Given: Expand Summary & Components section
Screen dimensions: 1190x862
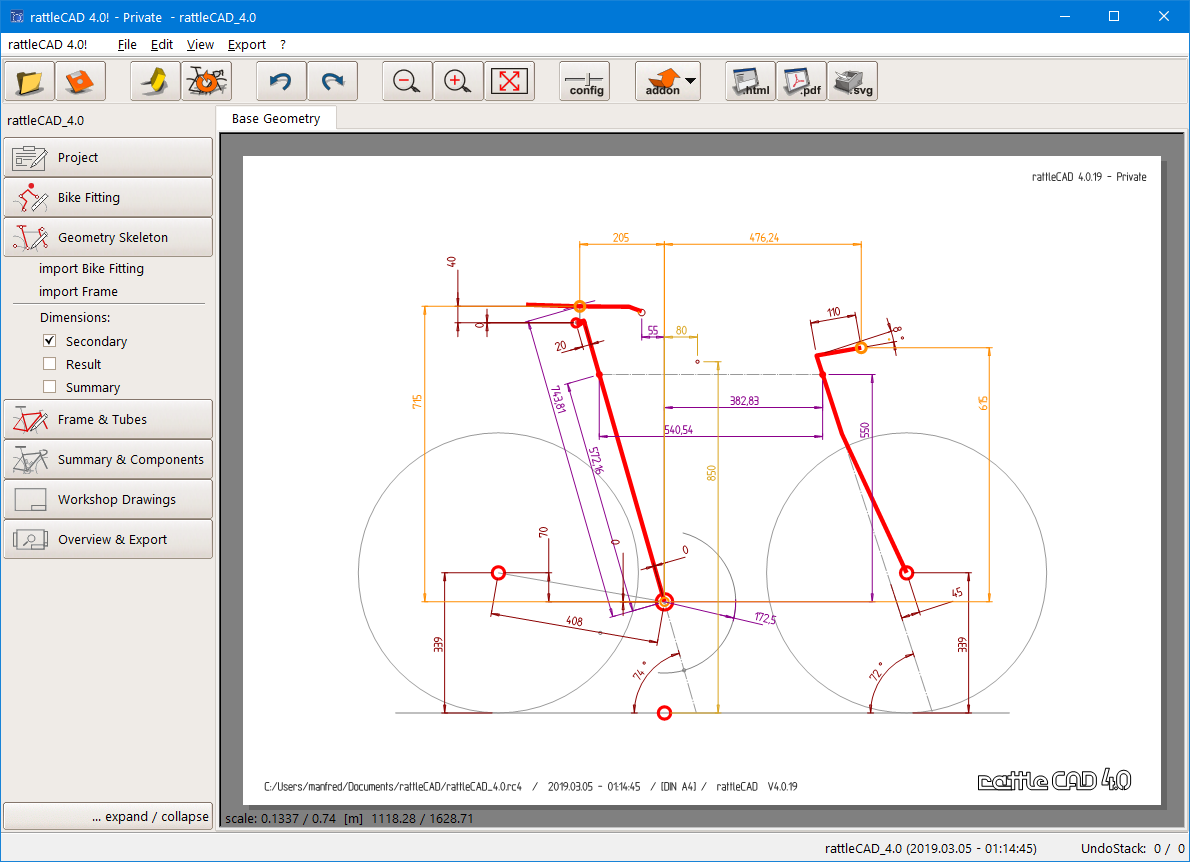Looking at the screenshot, I should point(108,460).
